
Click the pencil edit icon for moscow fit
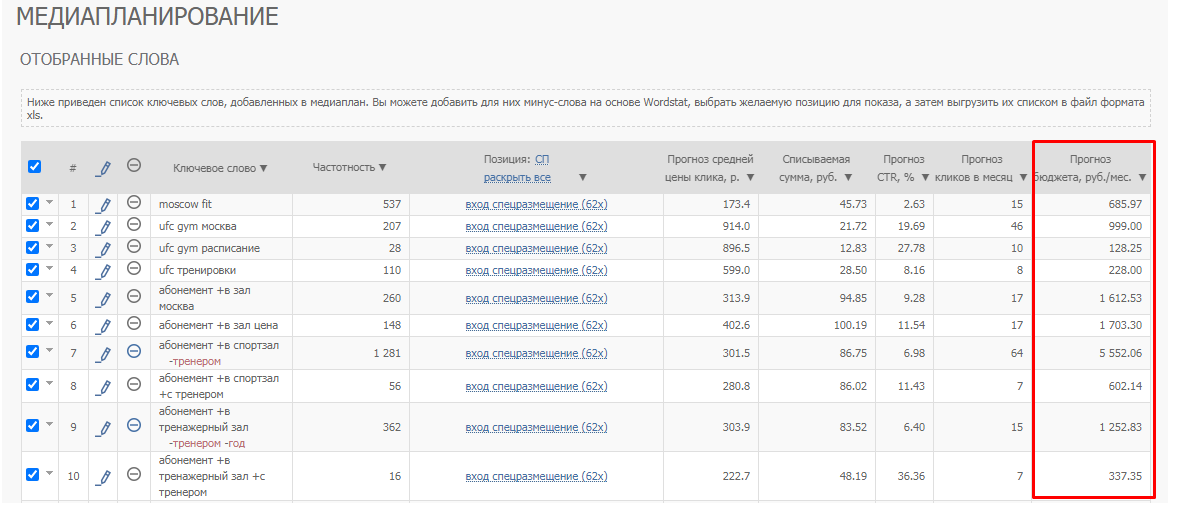coord(103,205)
